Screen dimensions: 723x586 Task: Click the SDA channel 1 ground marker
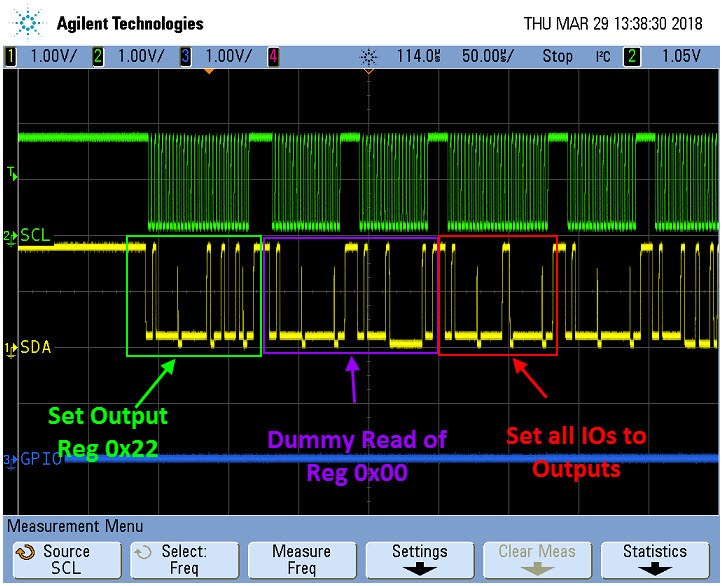tap(10, 349)
